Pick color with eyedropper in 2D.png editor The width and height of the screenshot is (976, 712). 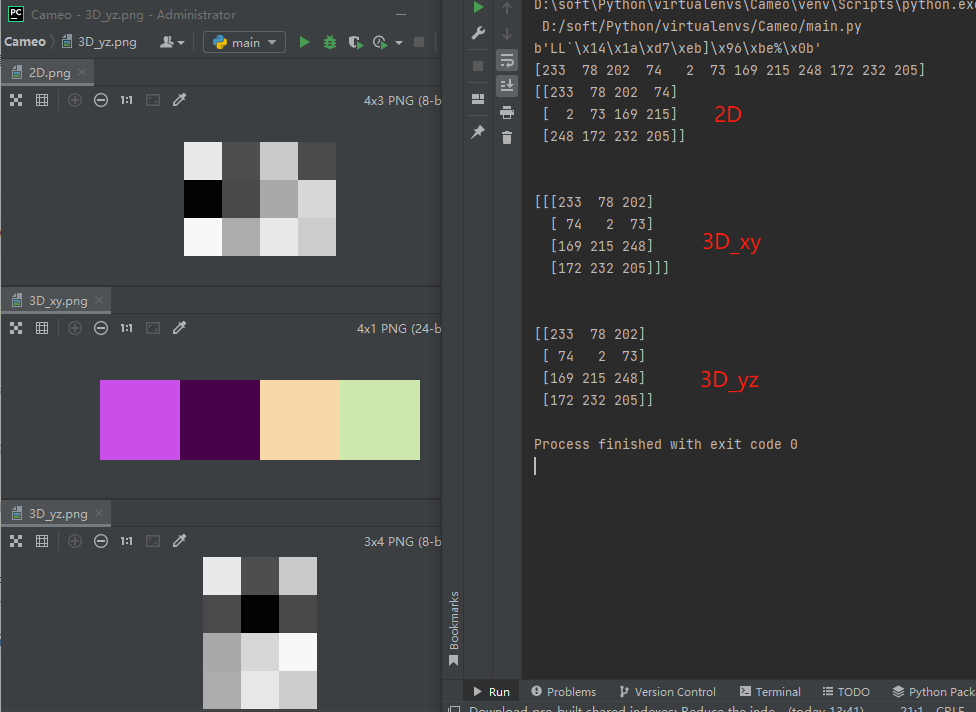click(180, 100)
